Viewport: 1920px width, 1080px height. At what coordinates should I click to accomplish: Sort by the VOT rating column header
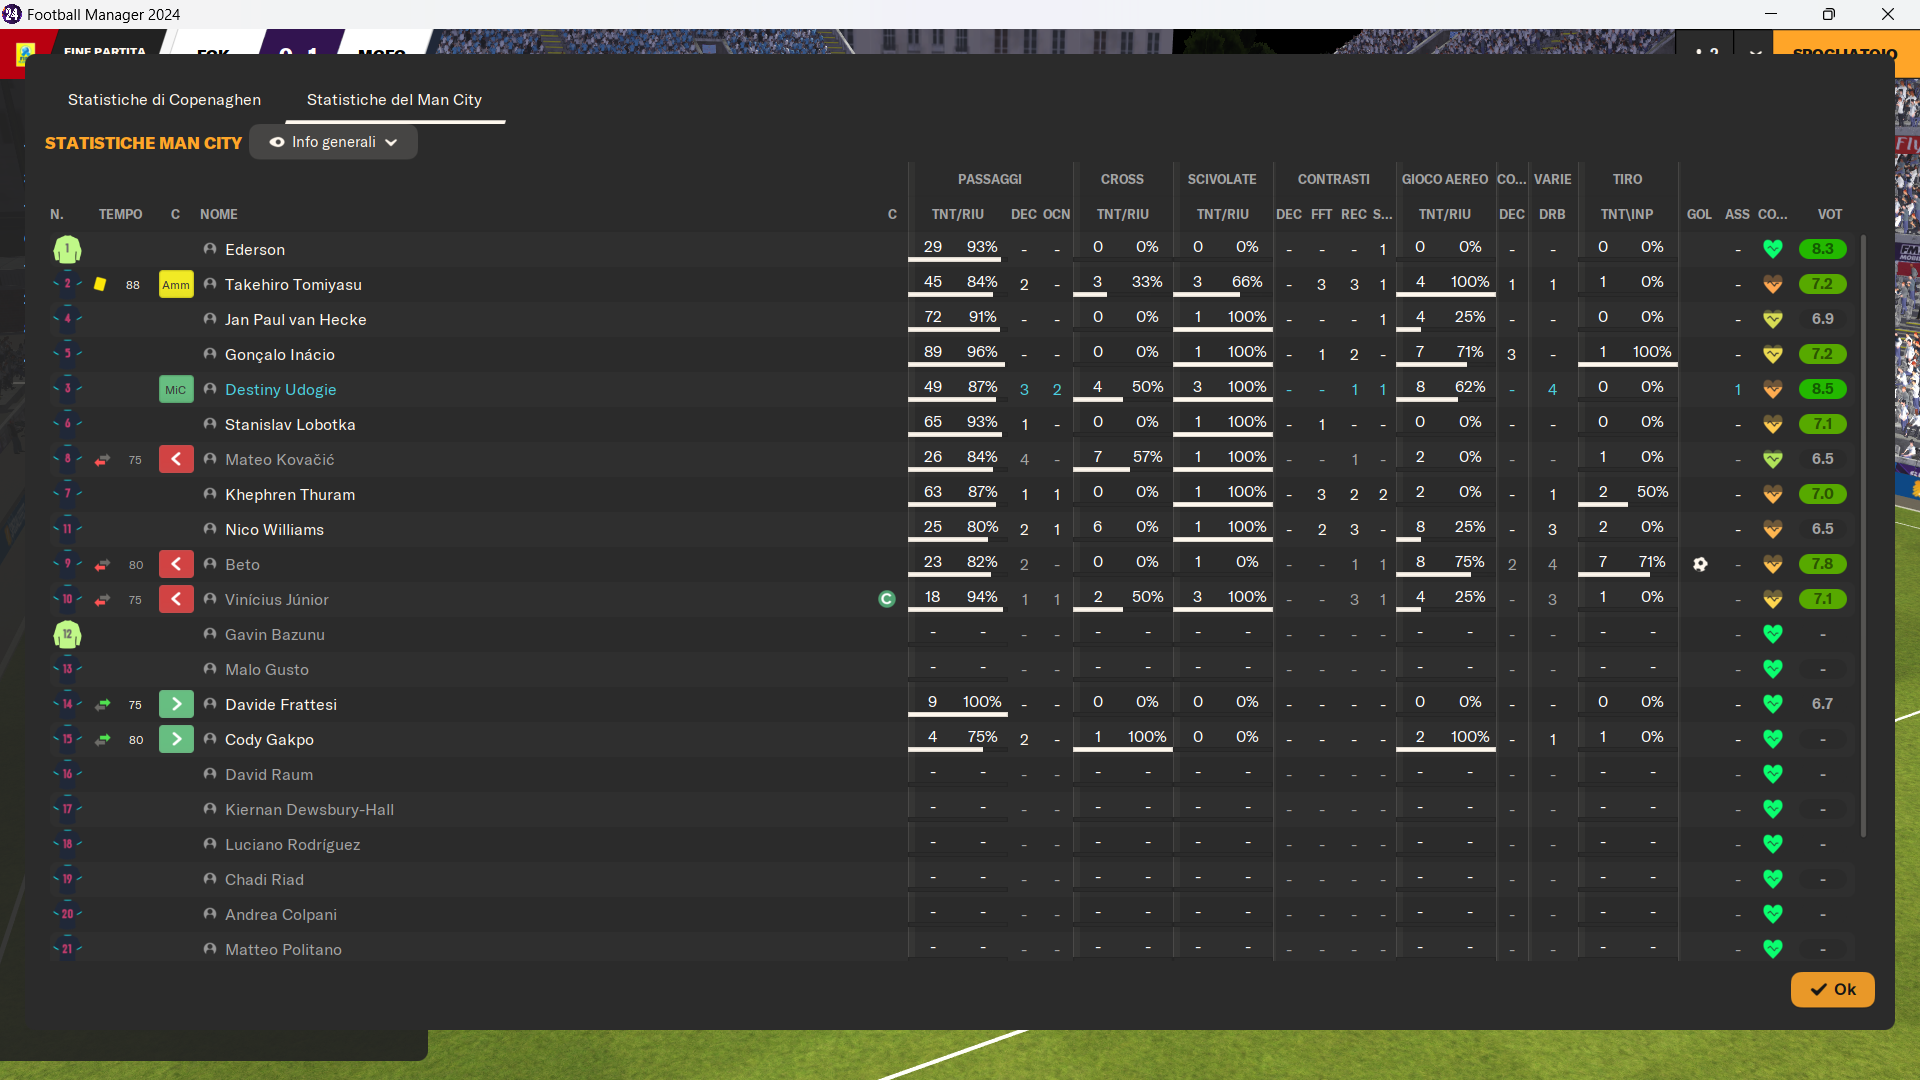click(x=1829, y=214)
